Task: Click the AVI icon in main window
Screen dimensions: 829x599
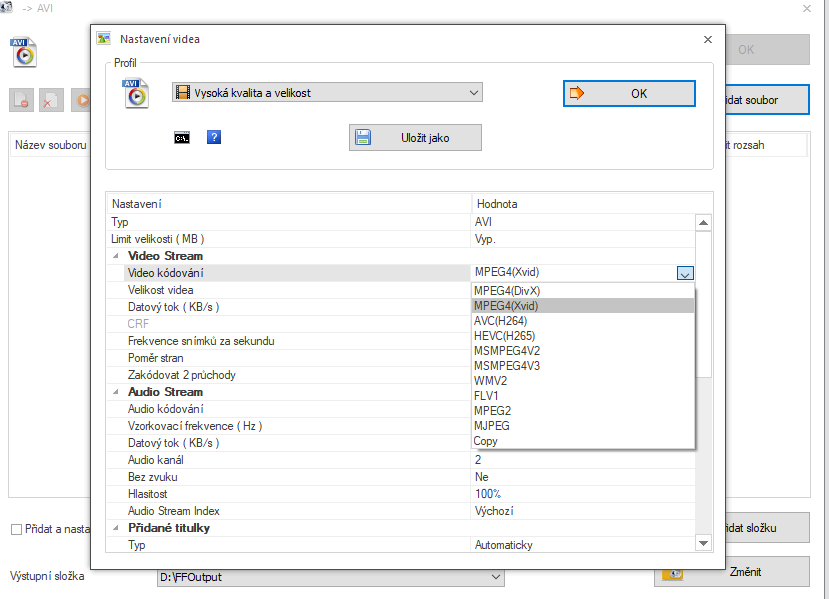Action: (23, 51)
